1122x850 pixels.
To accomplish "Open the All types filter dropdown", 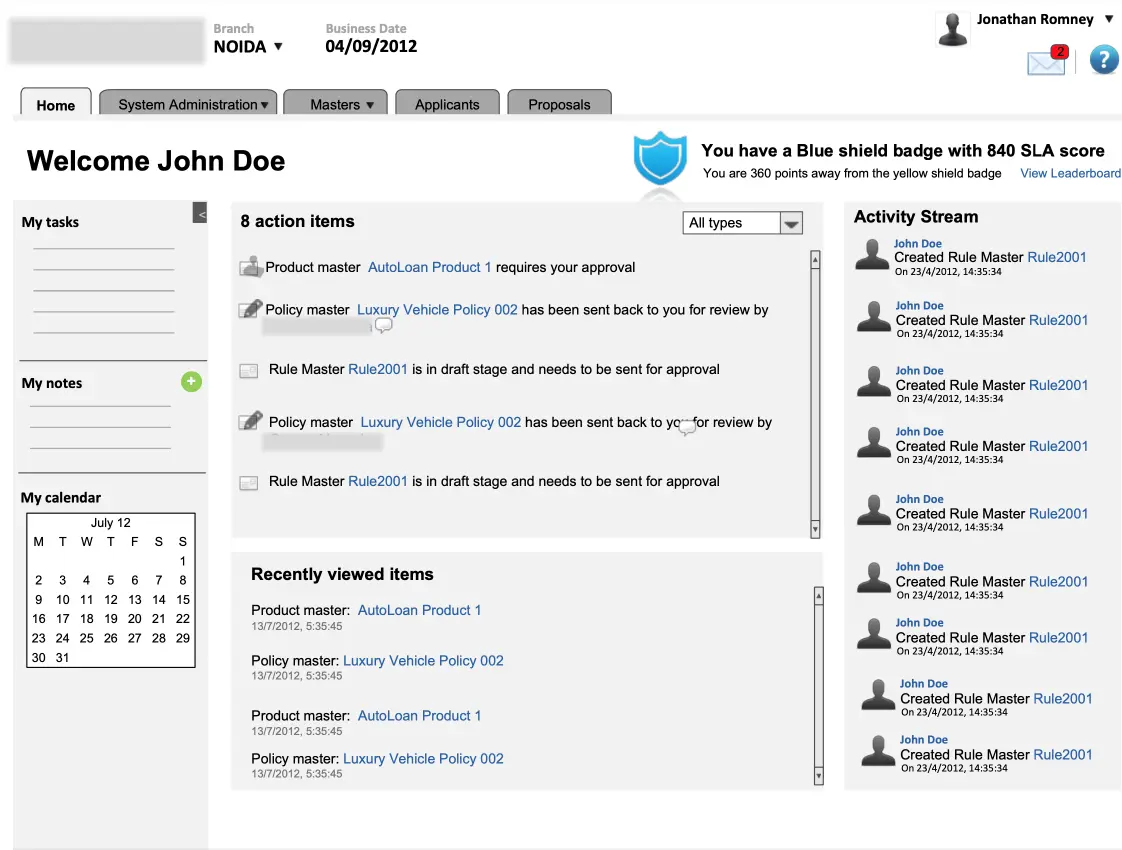I will tap(790, 224).
